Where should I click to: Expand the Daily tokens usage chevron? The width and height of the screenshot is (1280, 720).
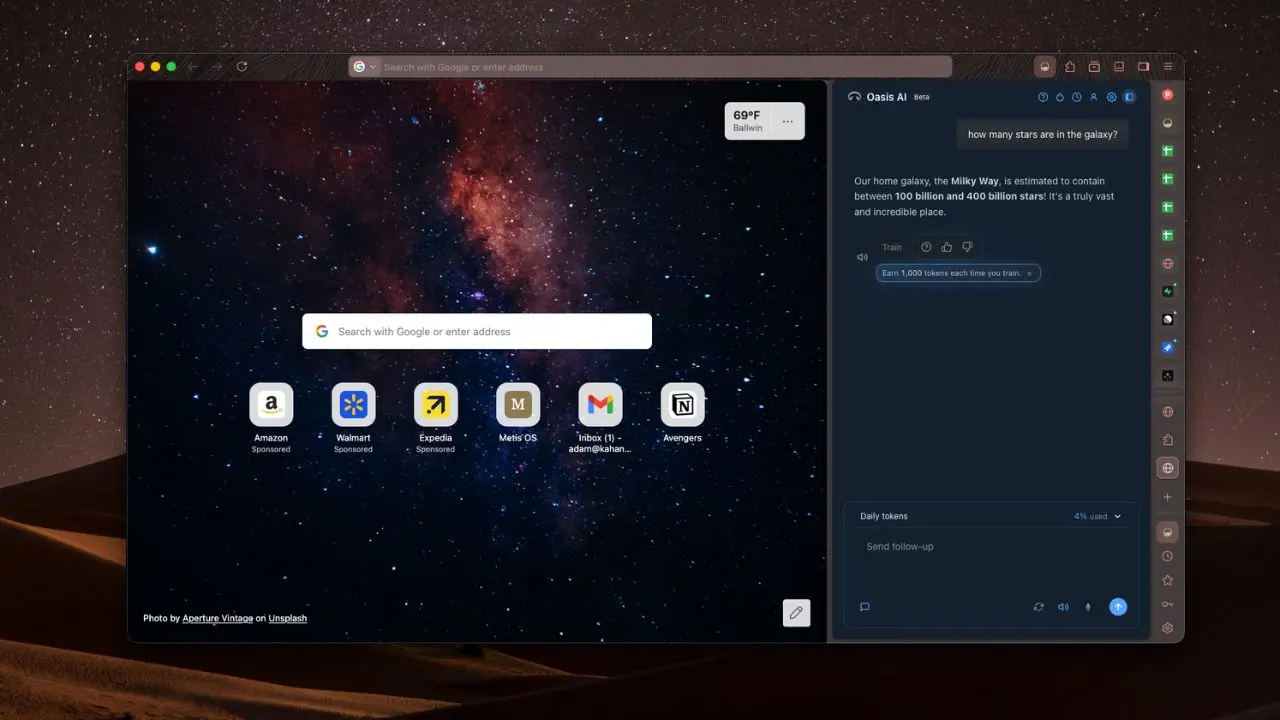1118,516
